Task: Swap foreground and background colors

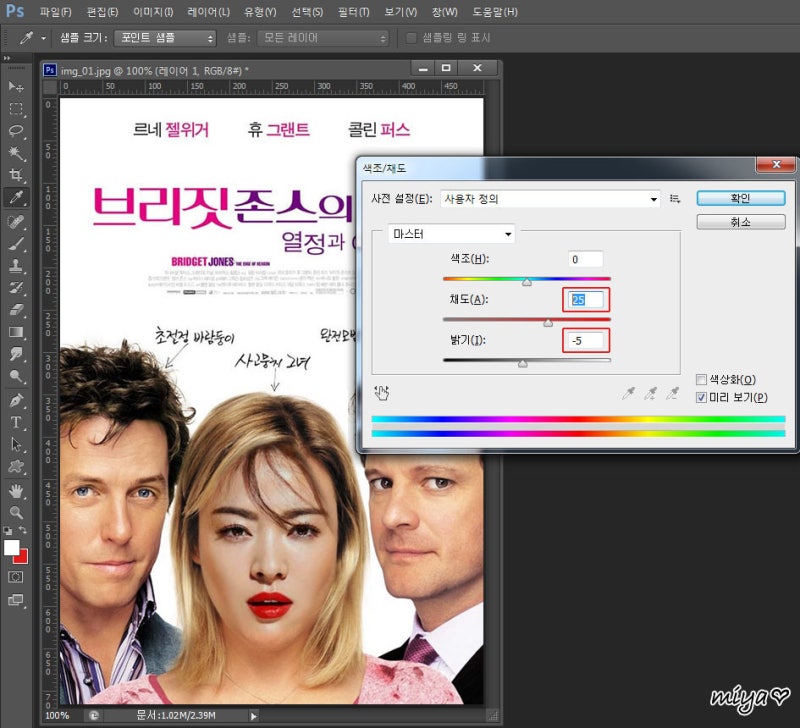Action: (x=22, y=530)
